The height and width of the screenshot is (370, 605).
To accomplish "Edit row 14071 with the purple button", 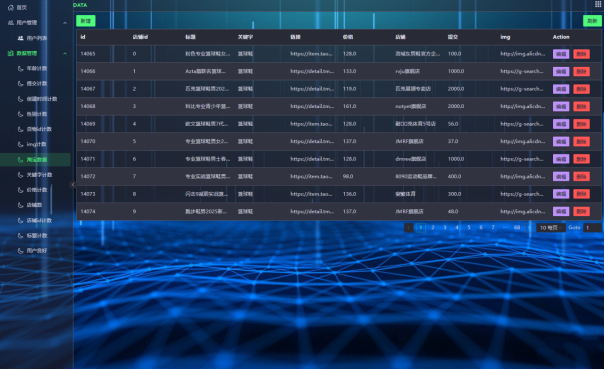I will (561, 159).
